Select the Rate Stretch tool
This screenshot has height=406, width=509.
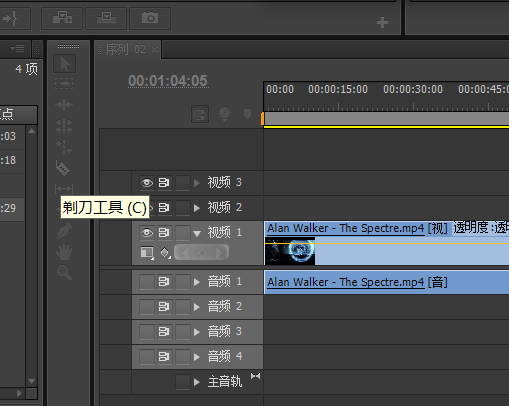(x=64, y=147)
